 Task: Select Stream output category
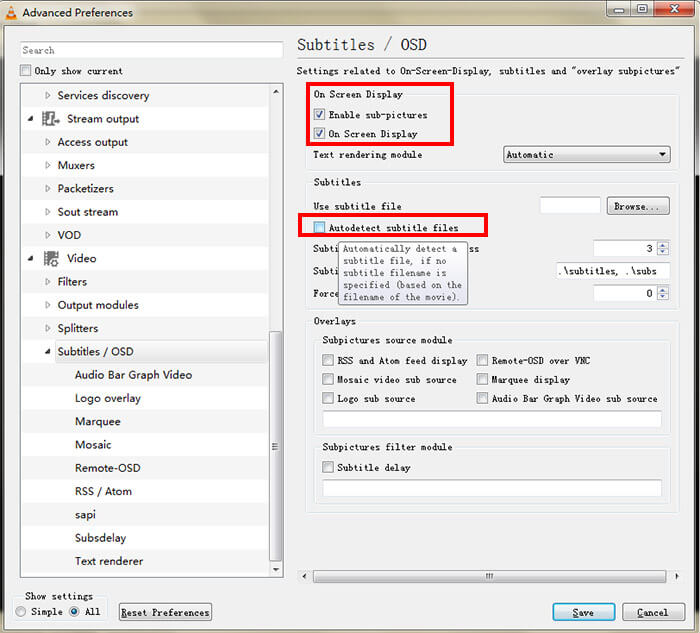[103, 119]
